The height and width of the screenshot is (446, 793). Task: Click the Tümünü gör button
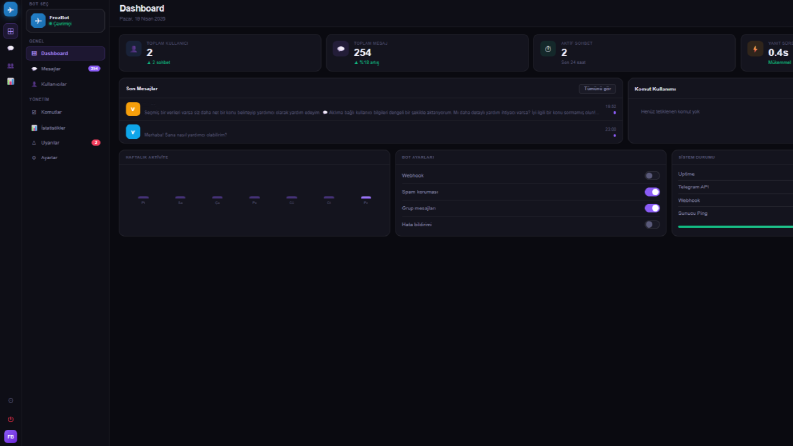click(597, 88)
